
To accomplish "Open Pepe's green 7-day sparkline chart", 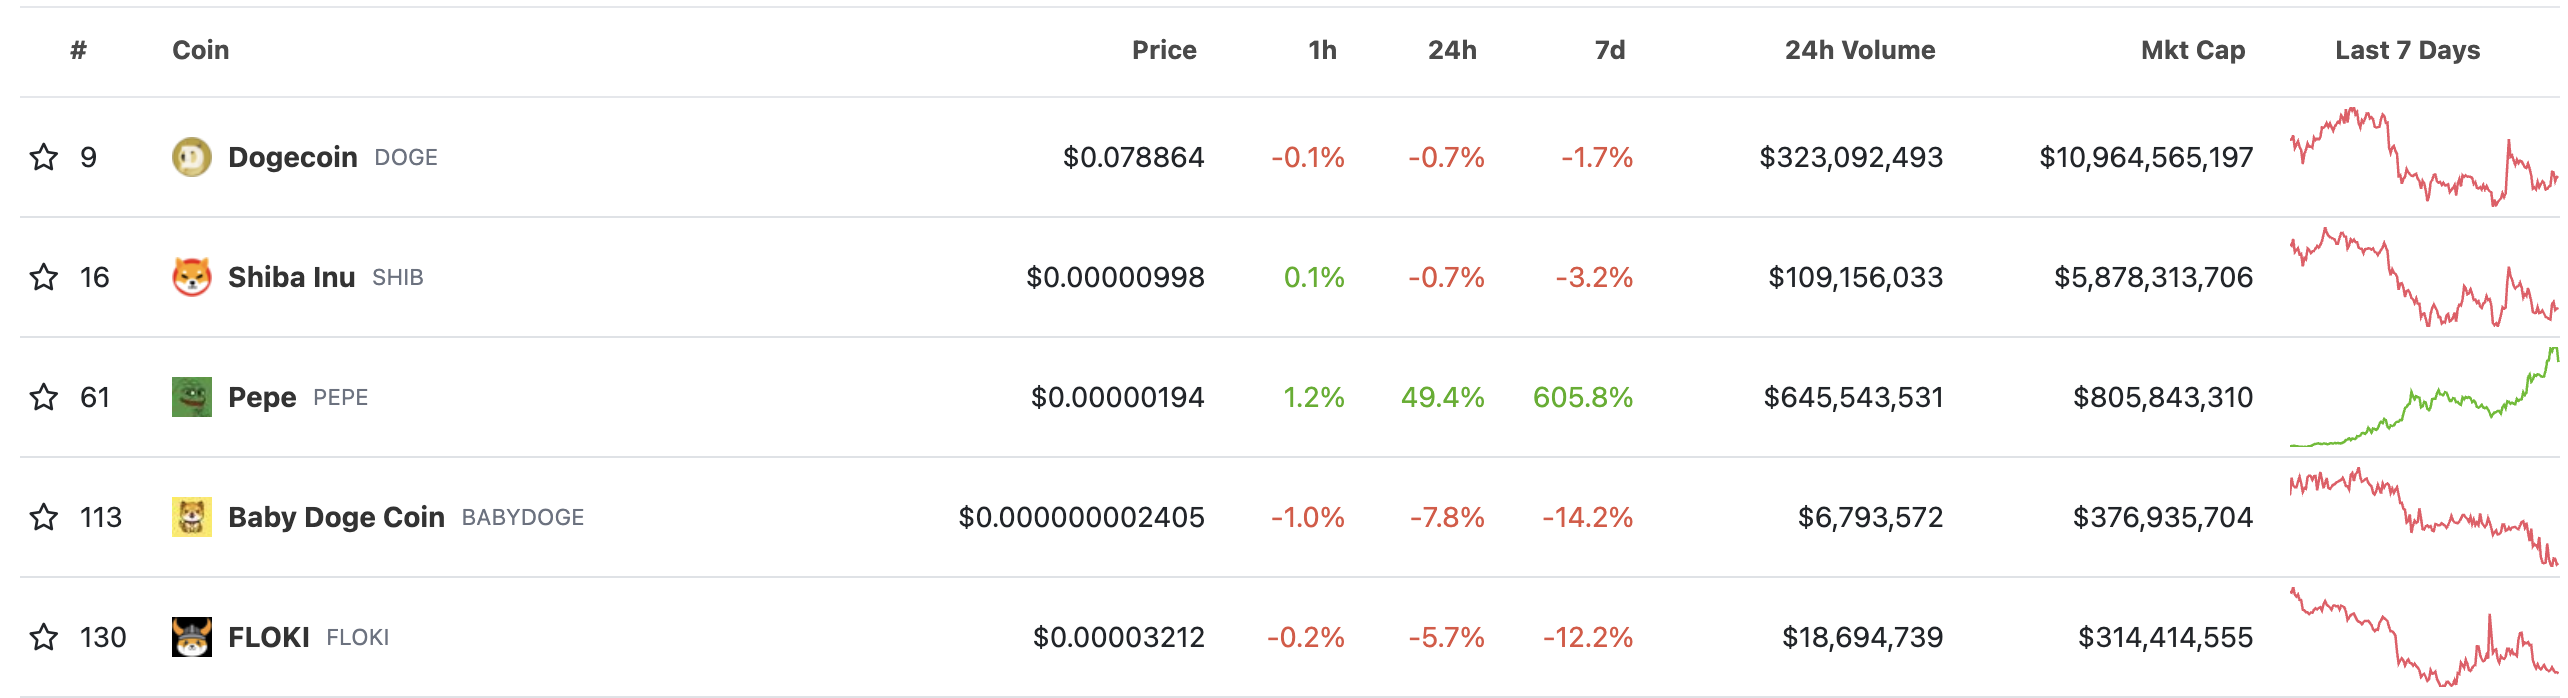I will pos(2424,397).
